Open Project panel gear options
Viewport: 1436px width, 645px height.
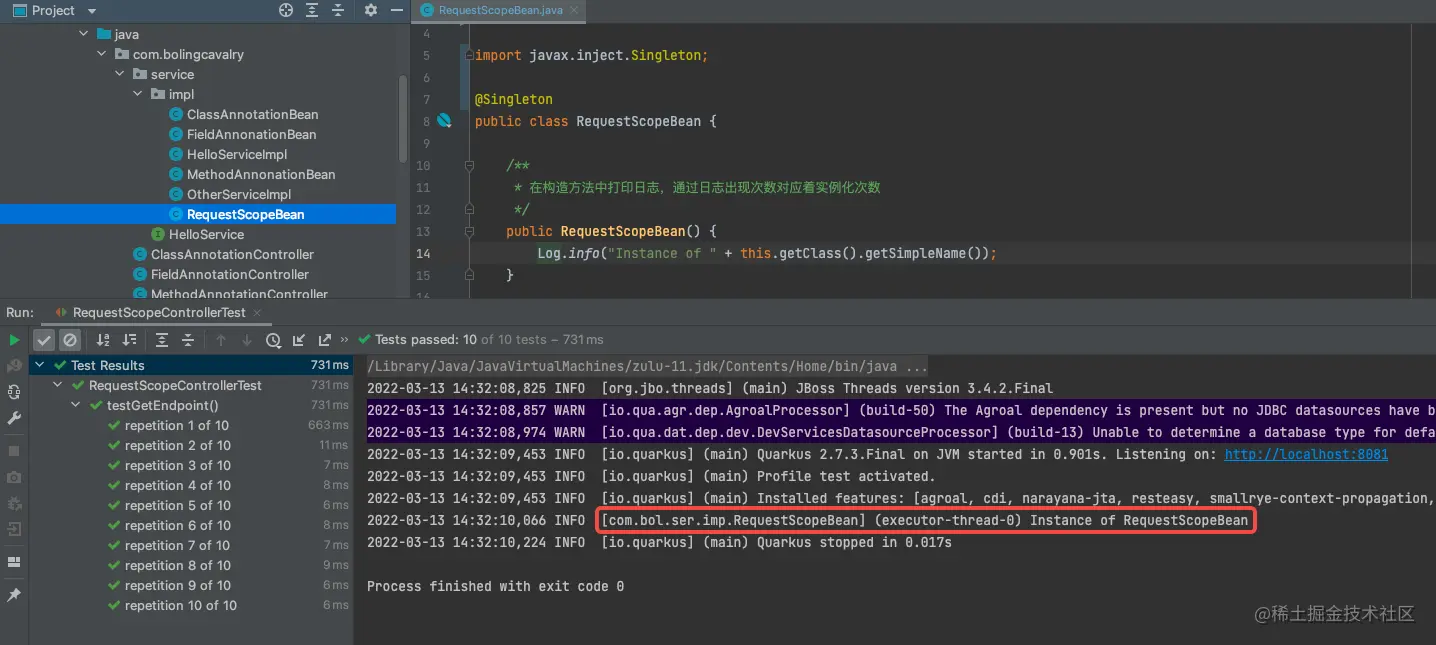coord(371,10)
